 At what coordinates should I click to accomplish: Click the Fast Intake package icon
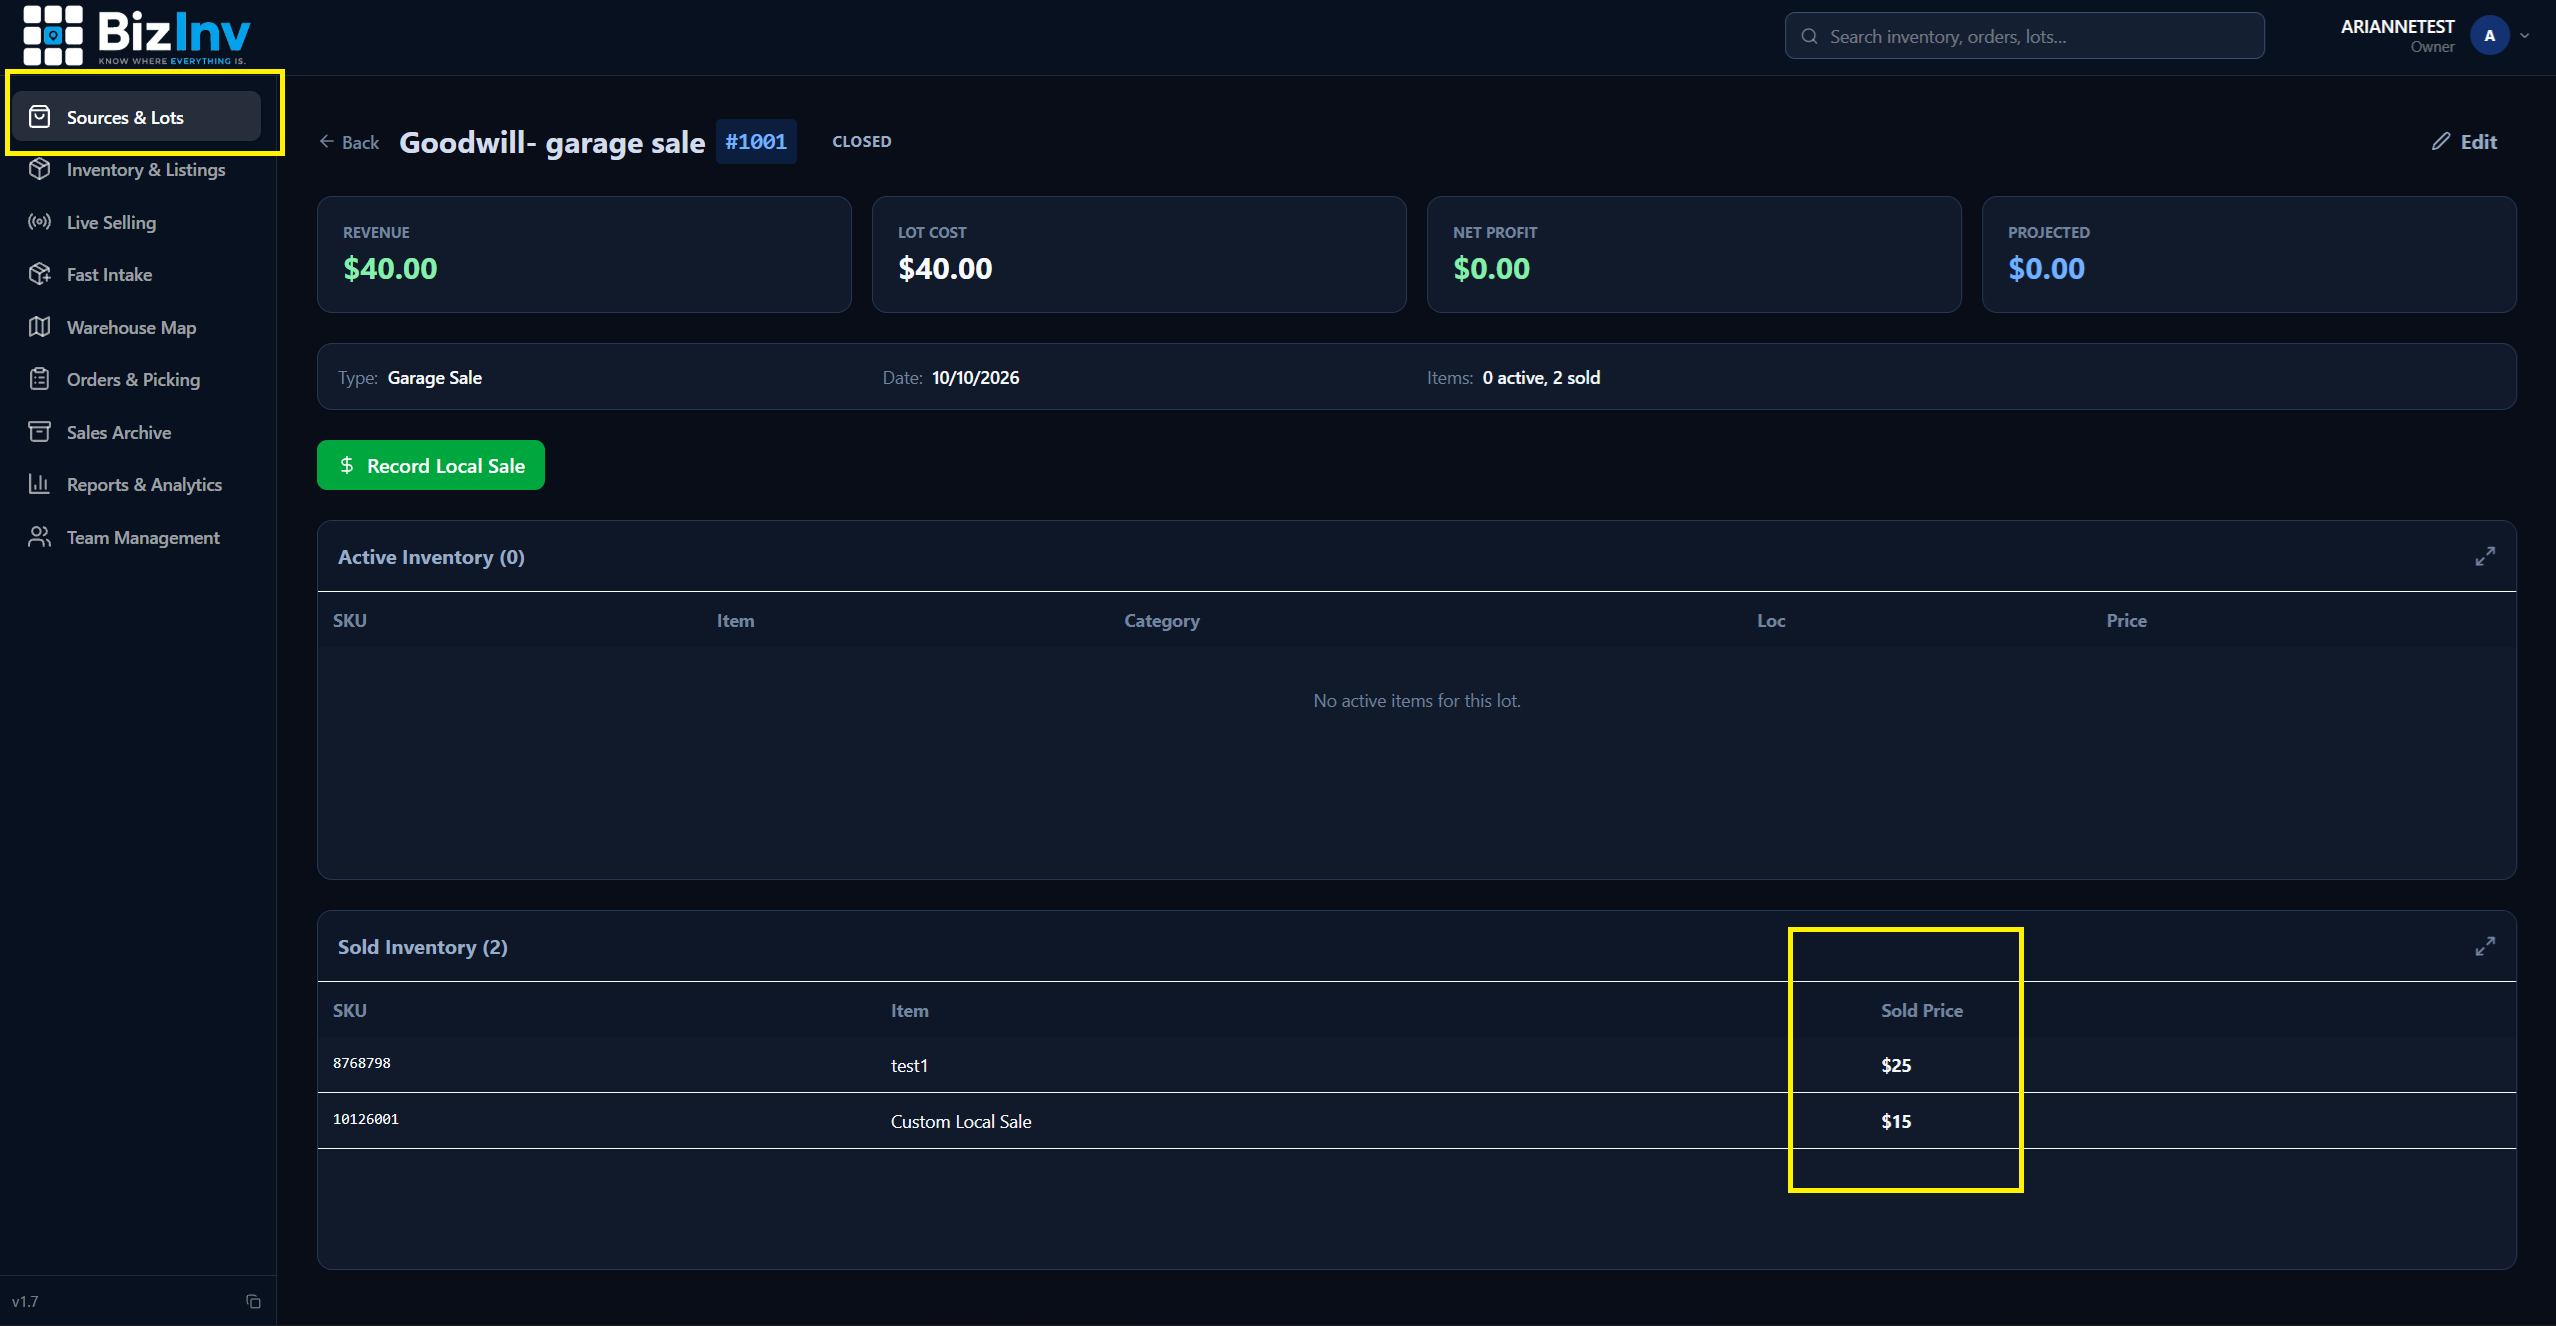40,274
